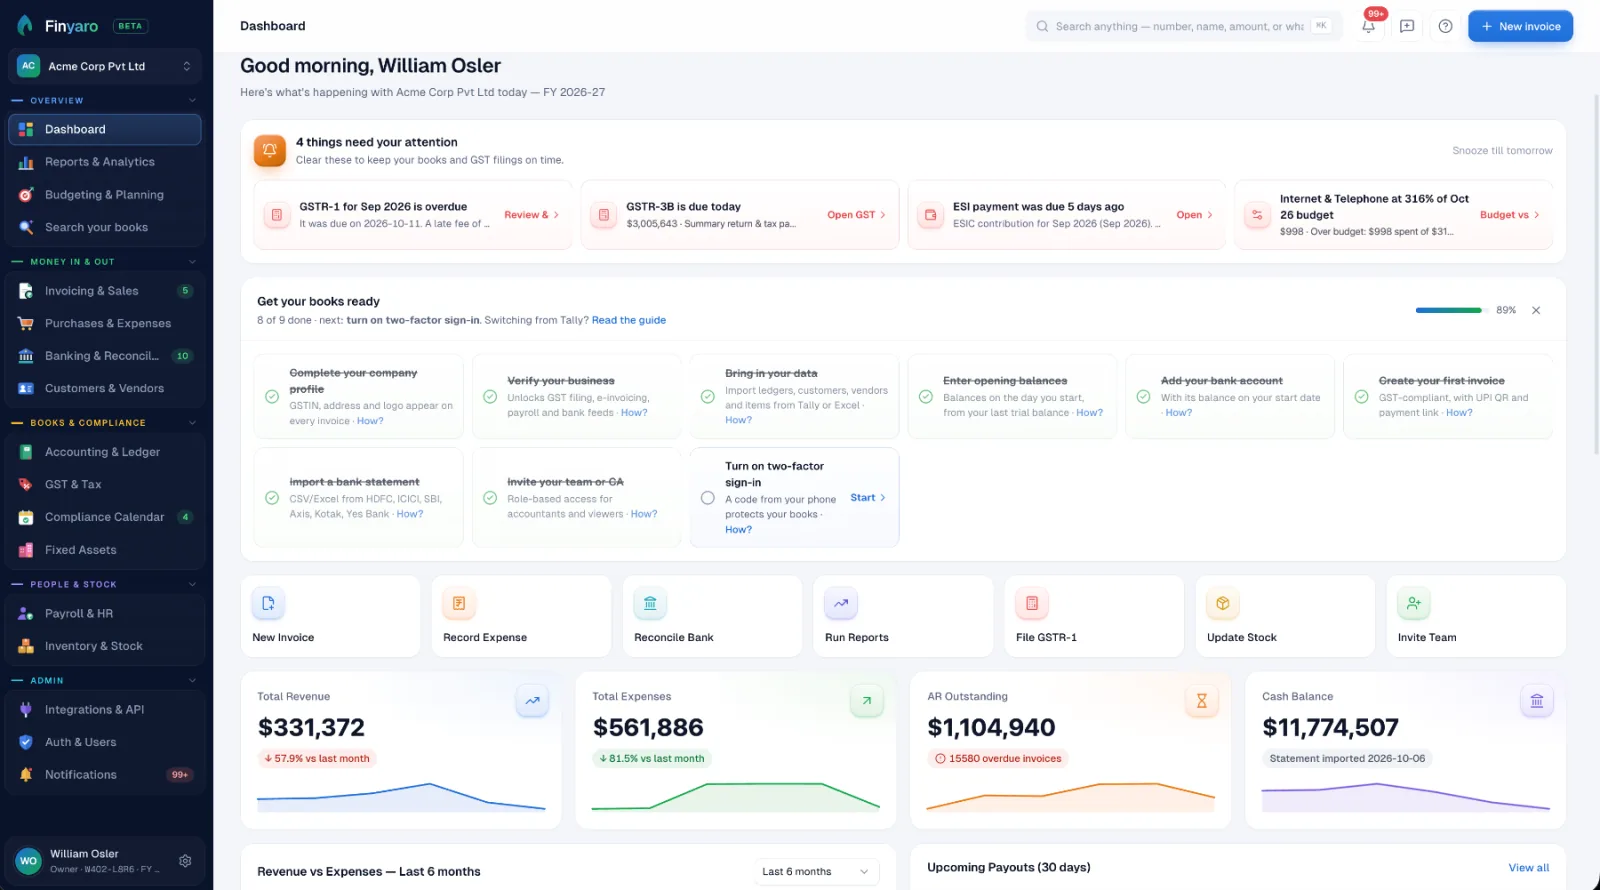Click the GSTR-3B due today document icon

(x=604, y=215)
